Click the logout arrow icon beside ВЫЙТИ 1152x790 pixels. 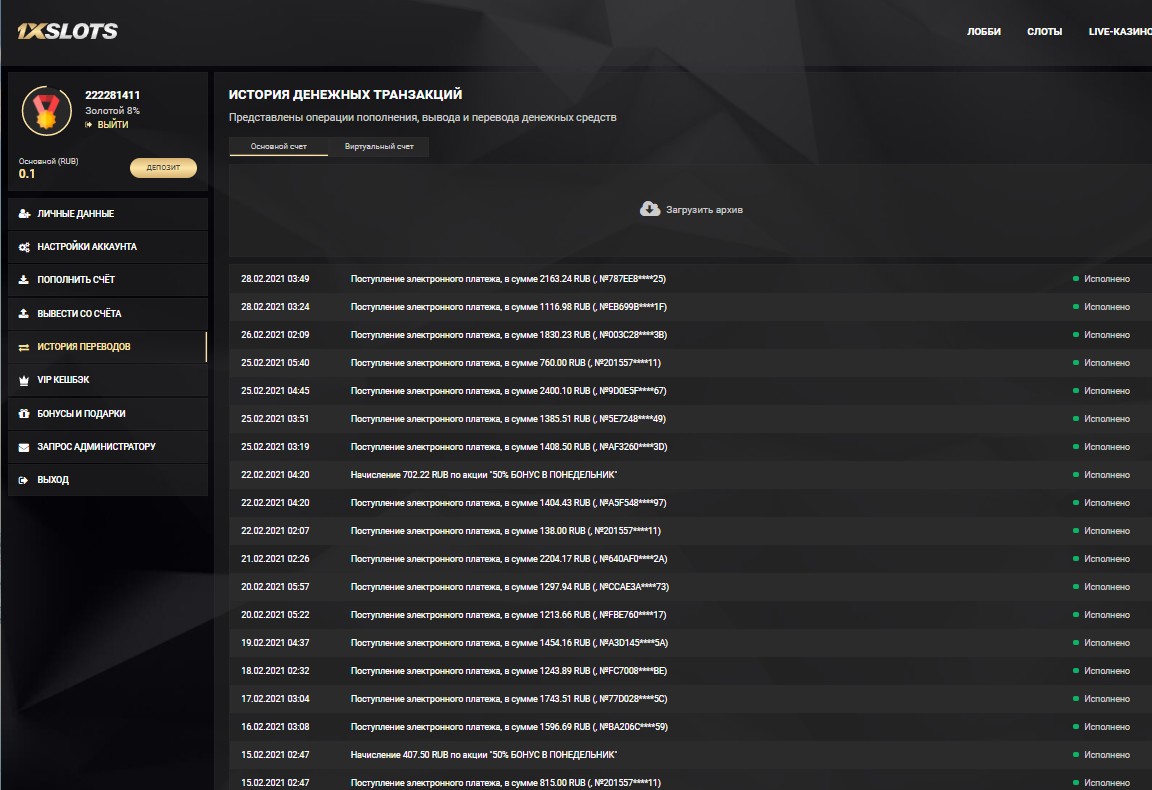[x=89, y=125]
